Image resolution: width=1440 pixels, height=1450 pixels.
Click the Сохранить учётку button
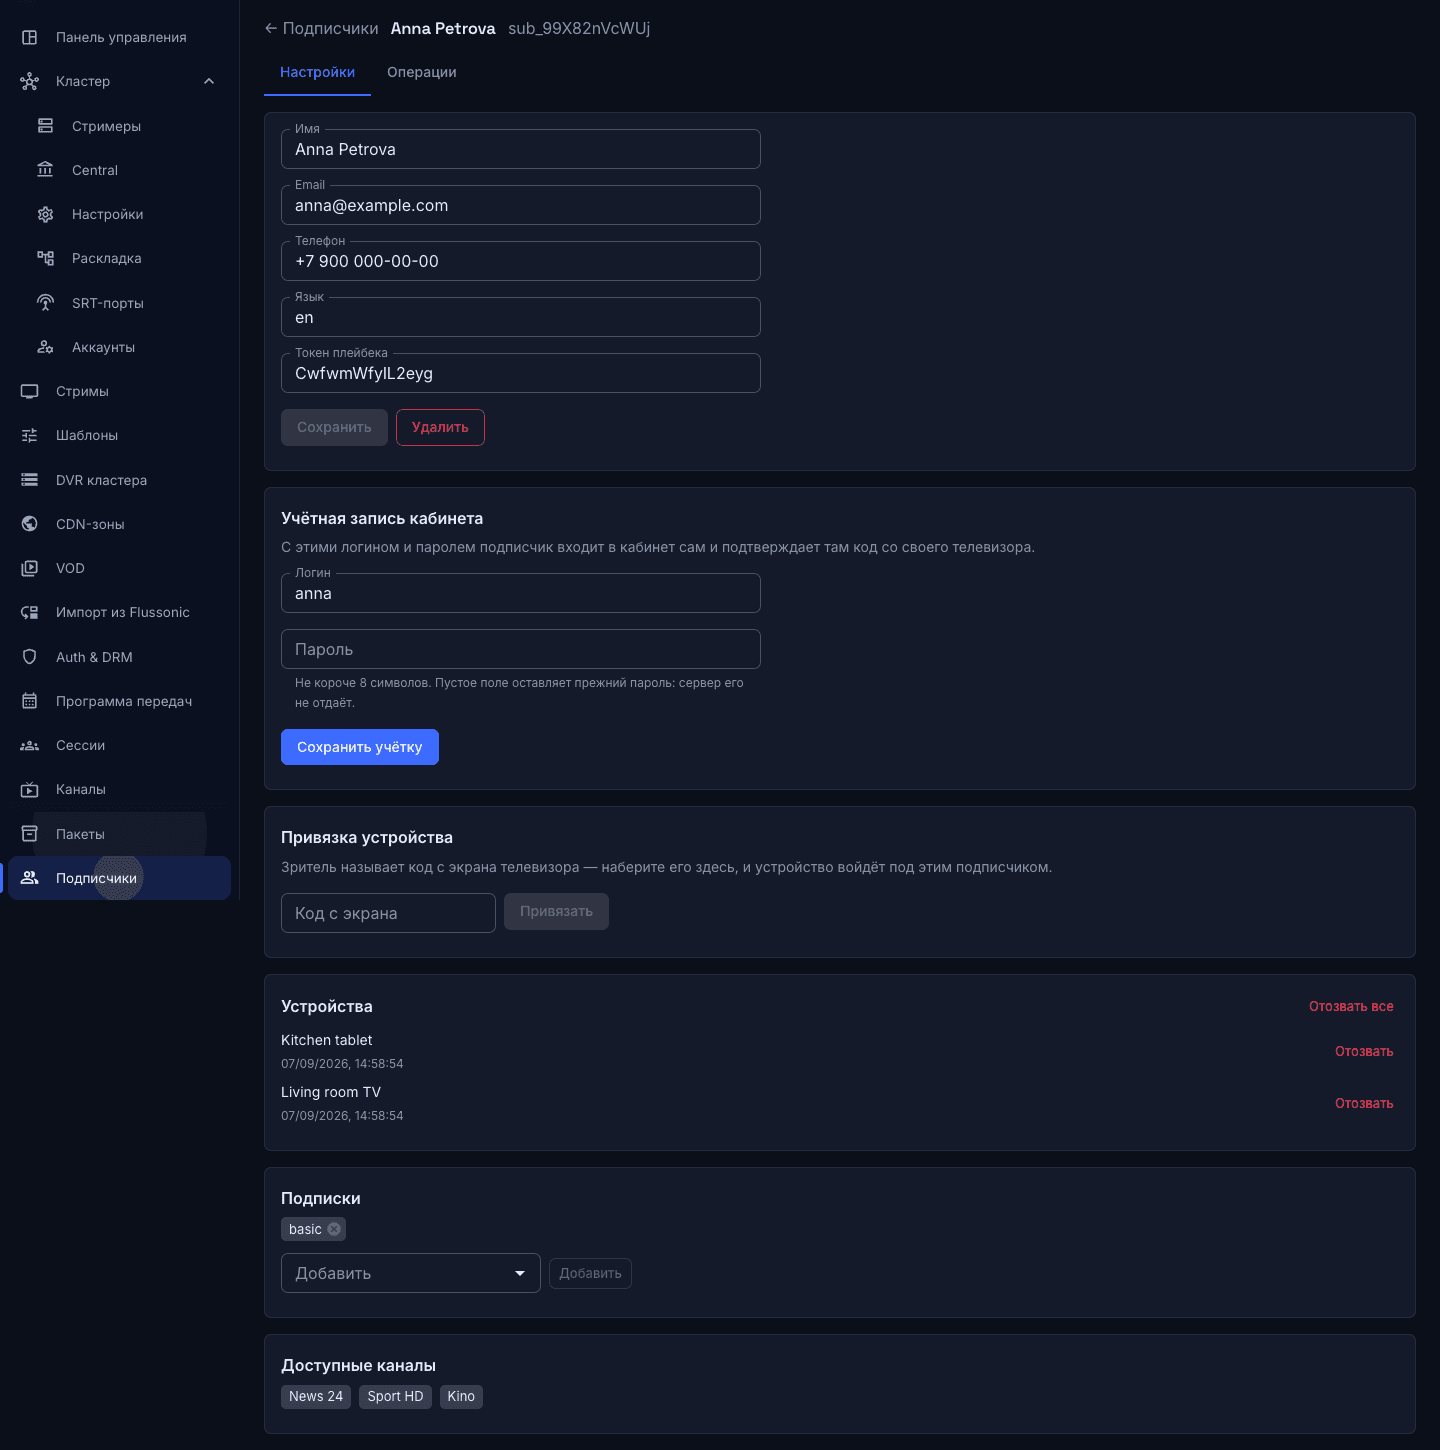(360, 747)
